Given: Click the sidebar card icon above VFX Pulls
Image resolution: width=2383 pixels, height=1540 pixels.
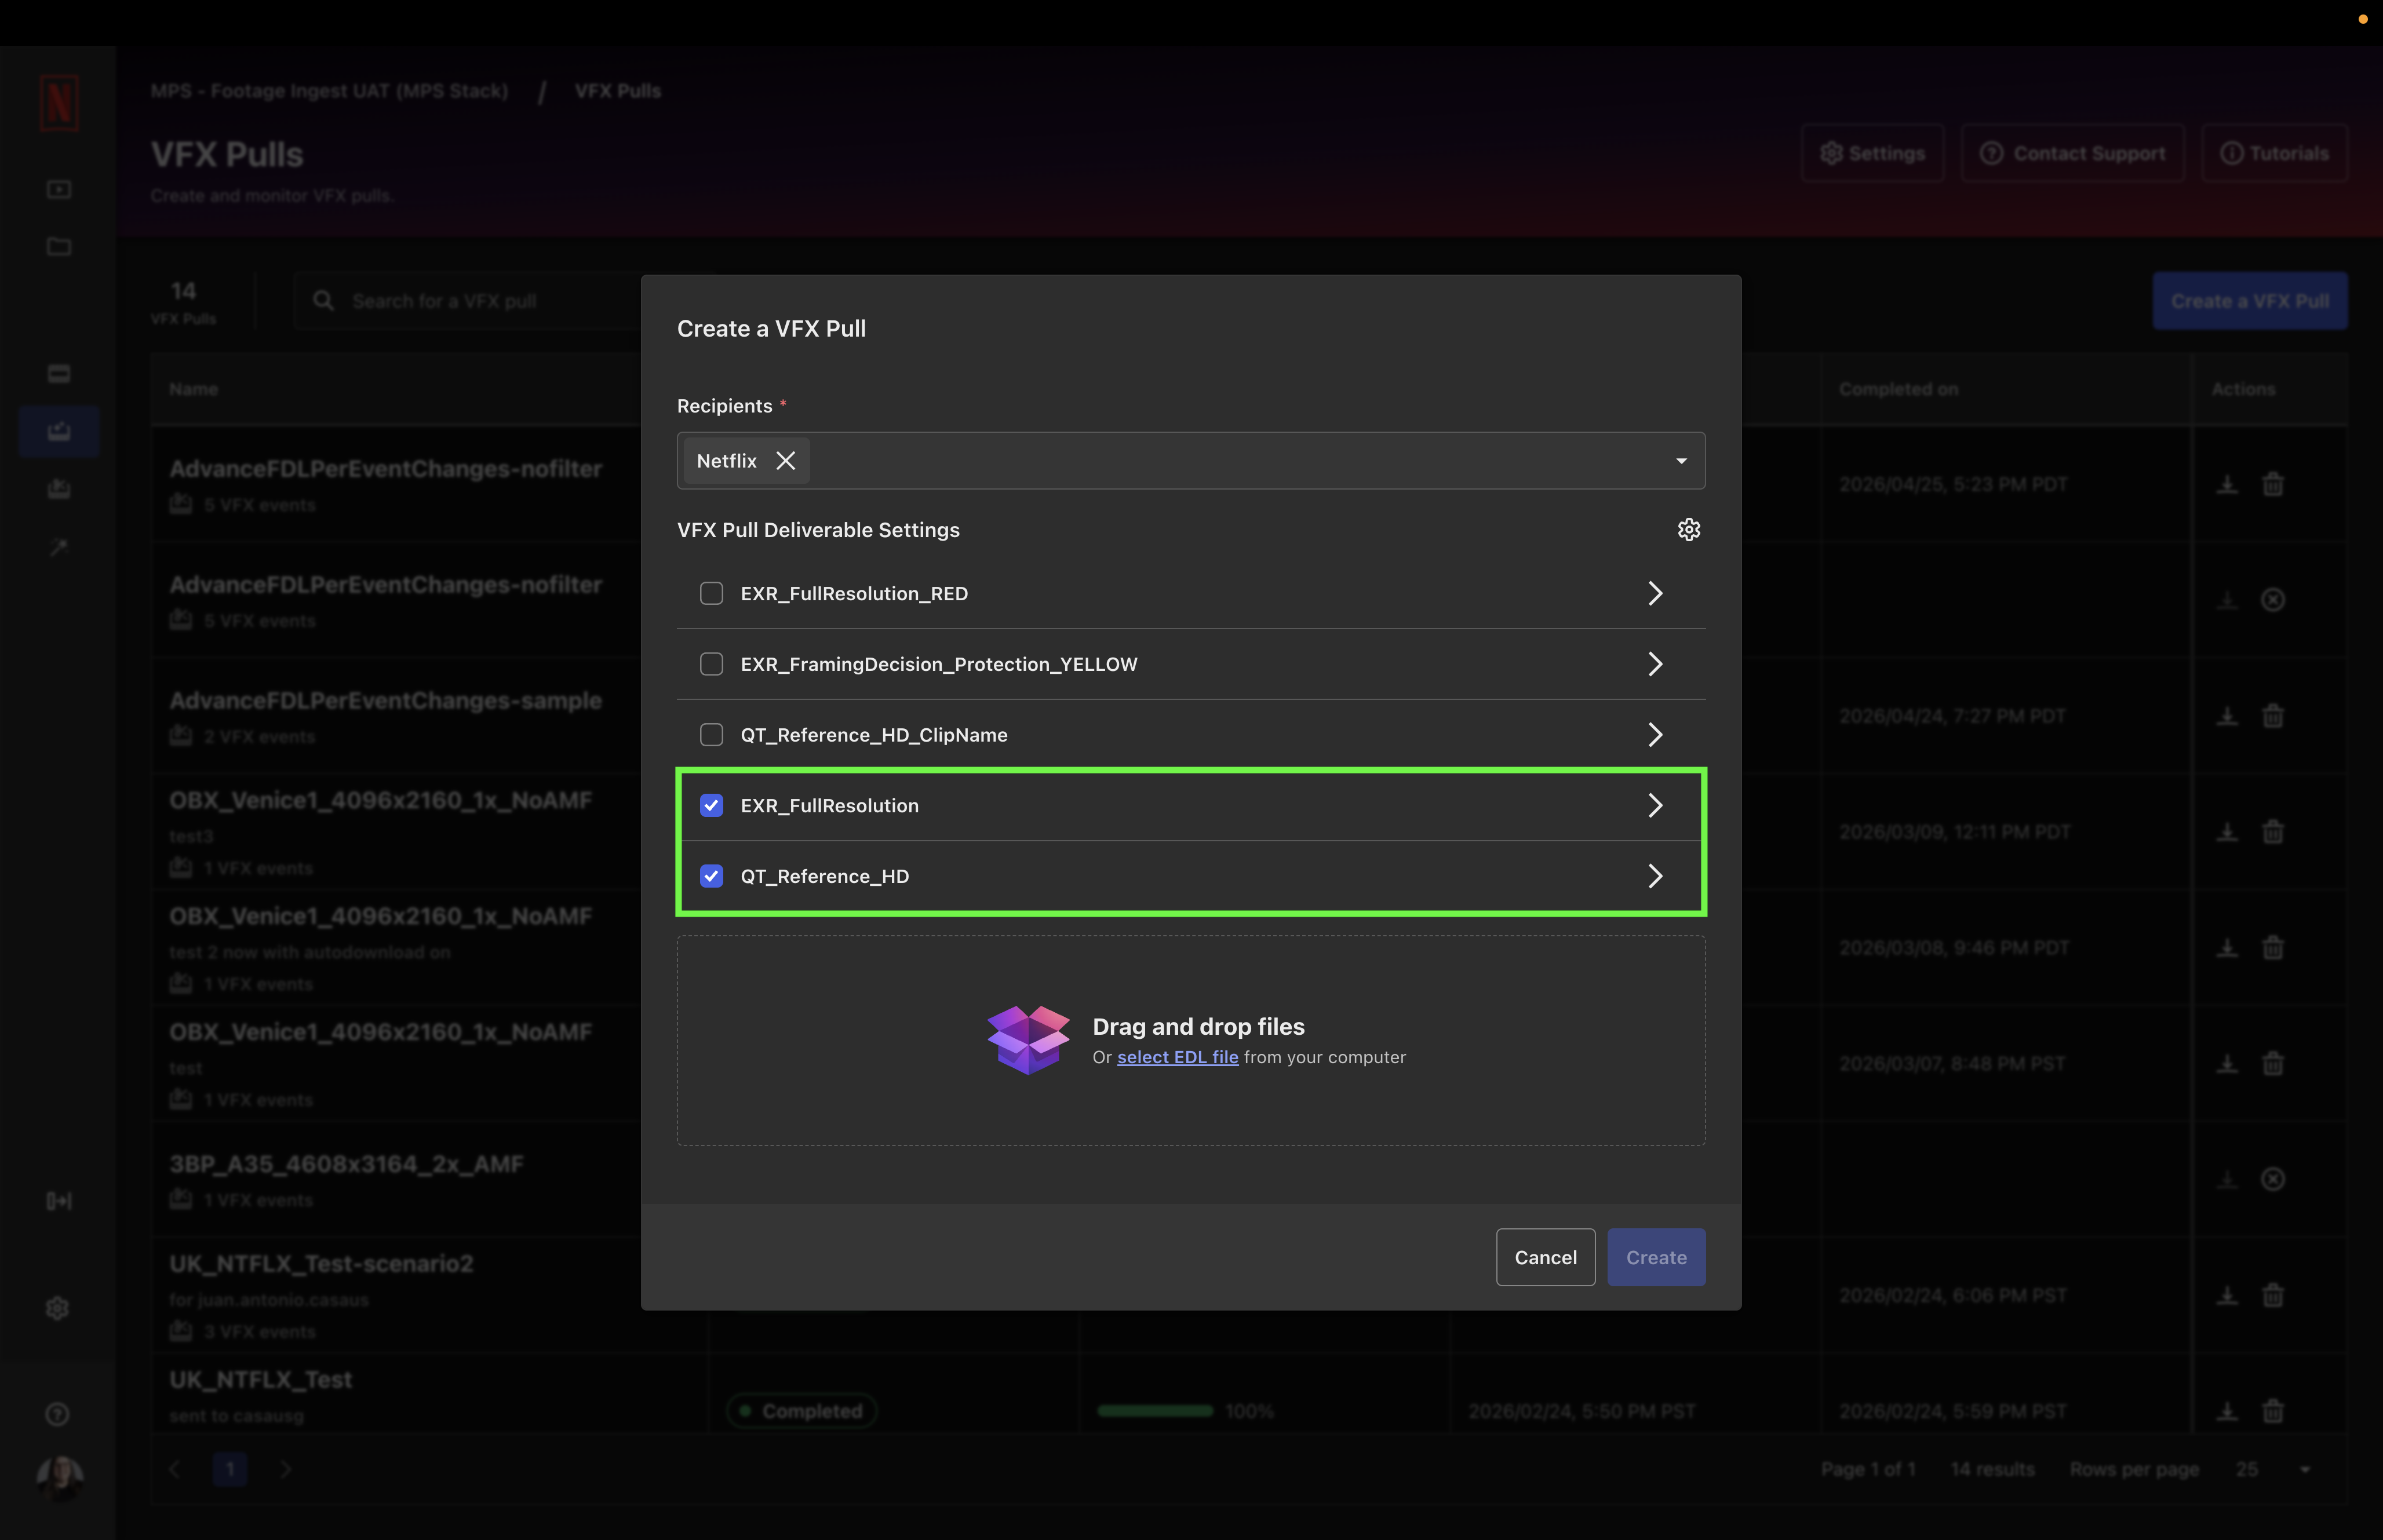Looking at the screenshot, I should coord(59,374).
